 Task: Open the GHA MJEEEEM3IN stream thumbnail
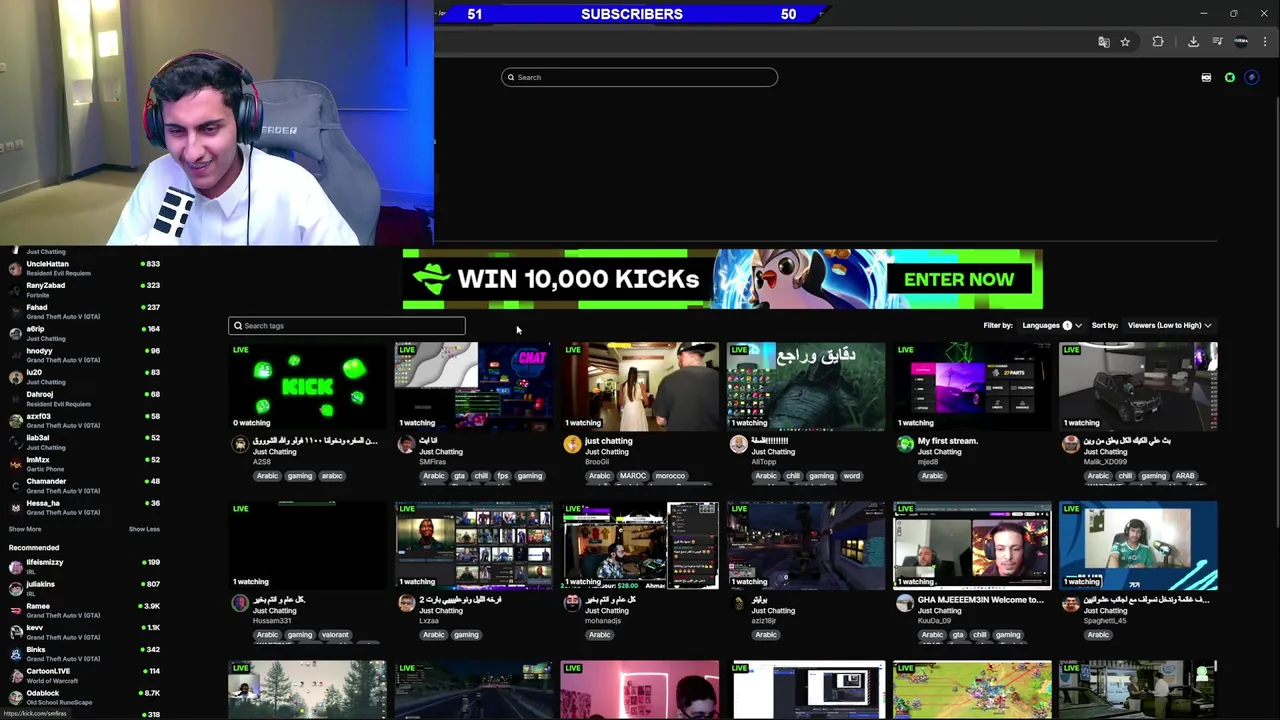tap(972, 546)
